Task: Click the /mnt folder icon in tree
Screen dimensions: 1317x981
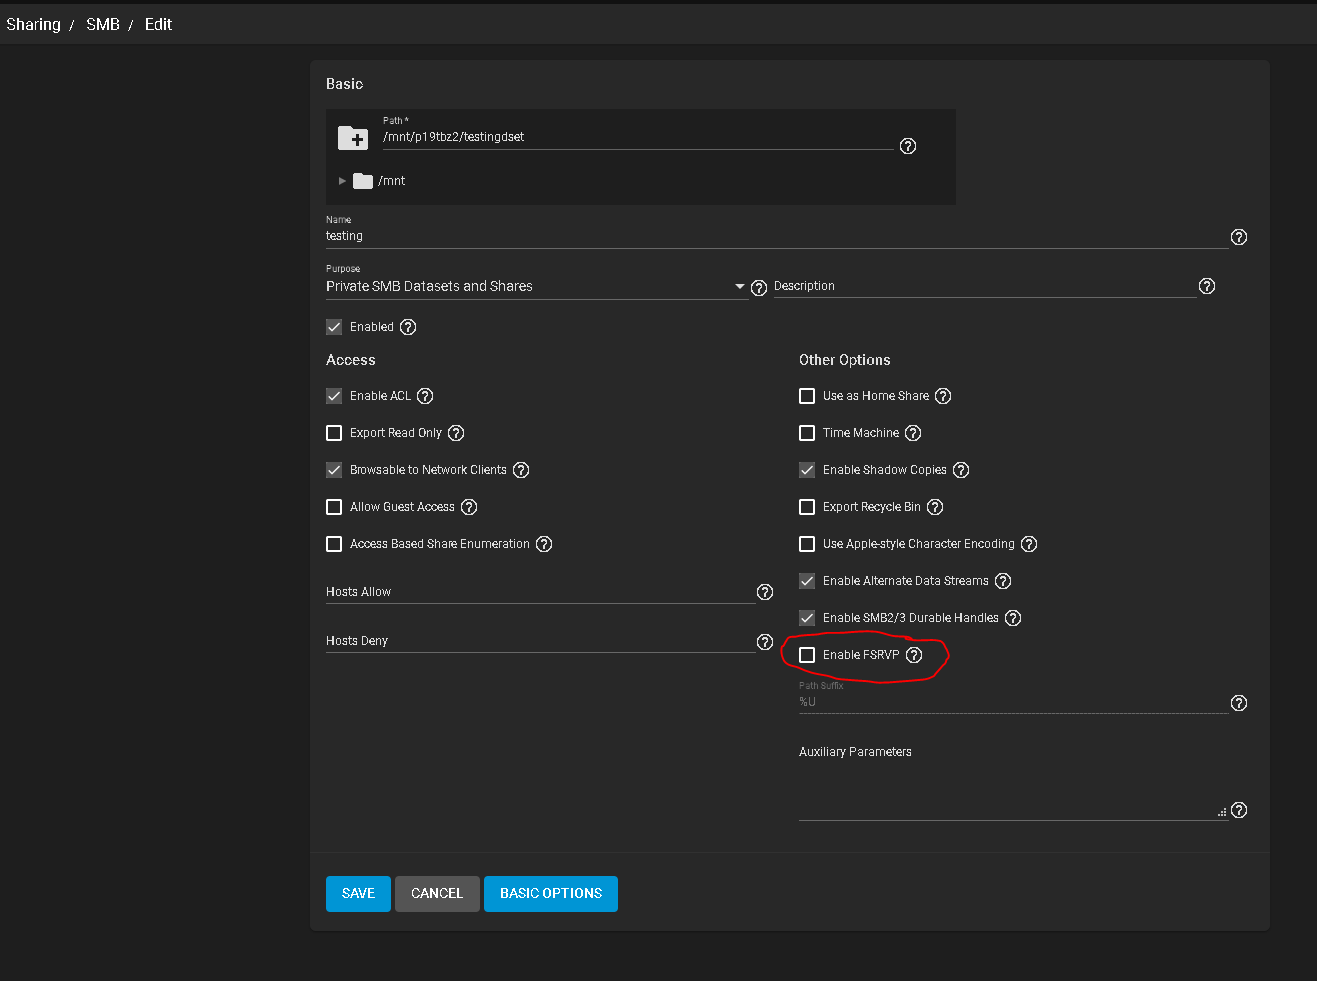Action: point(363,181)
